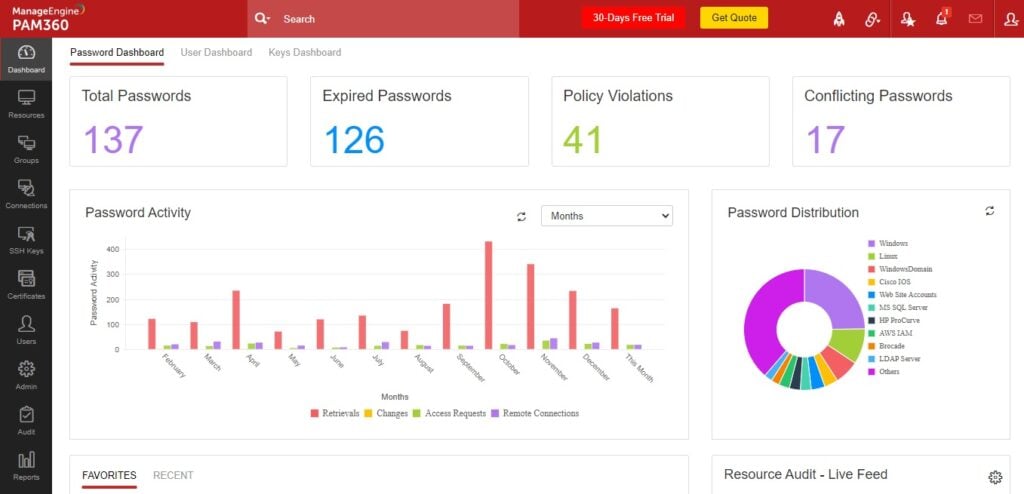
Task: Click the November retrievals bar
Action: coord(530,306)
